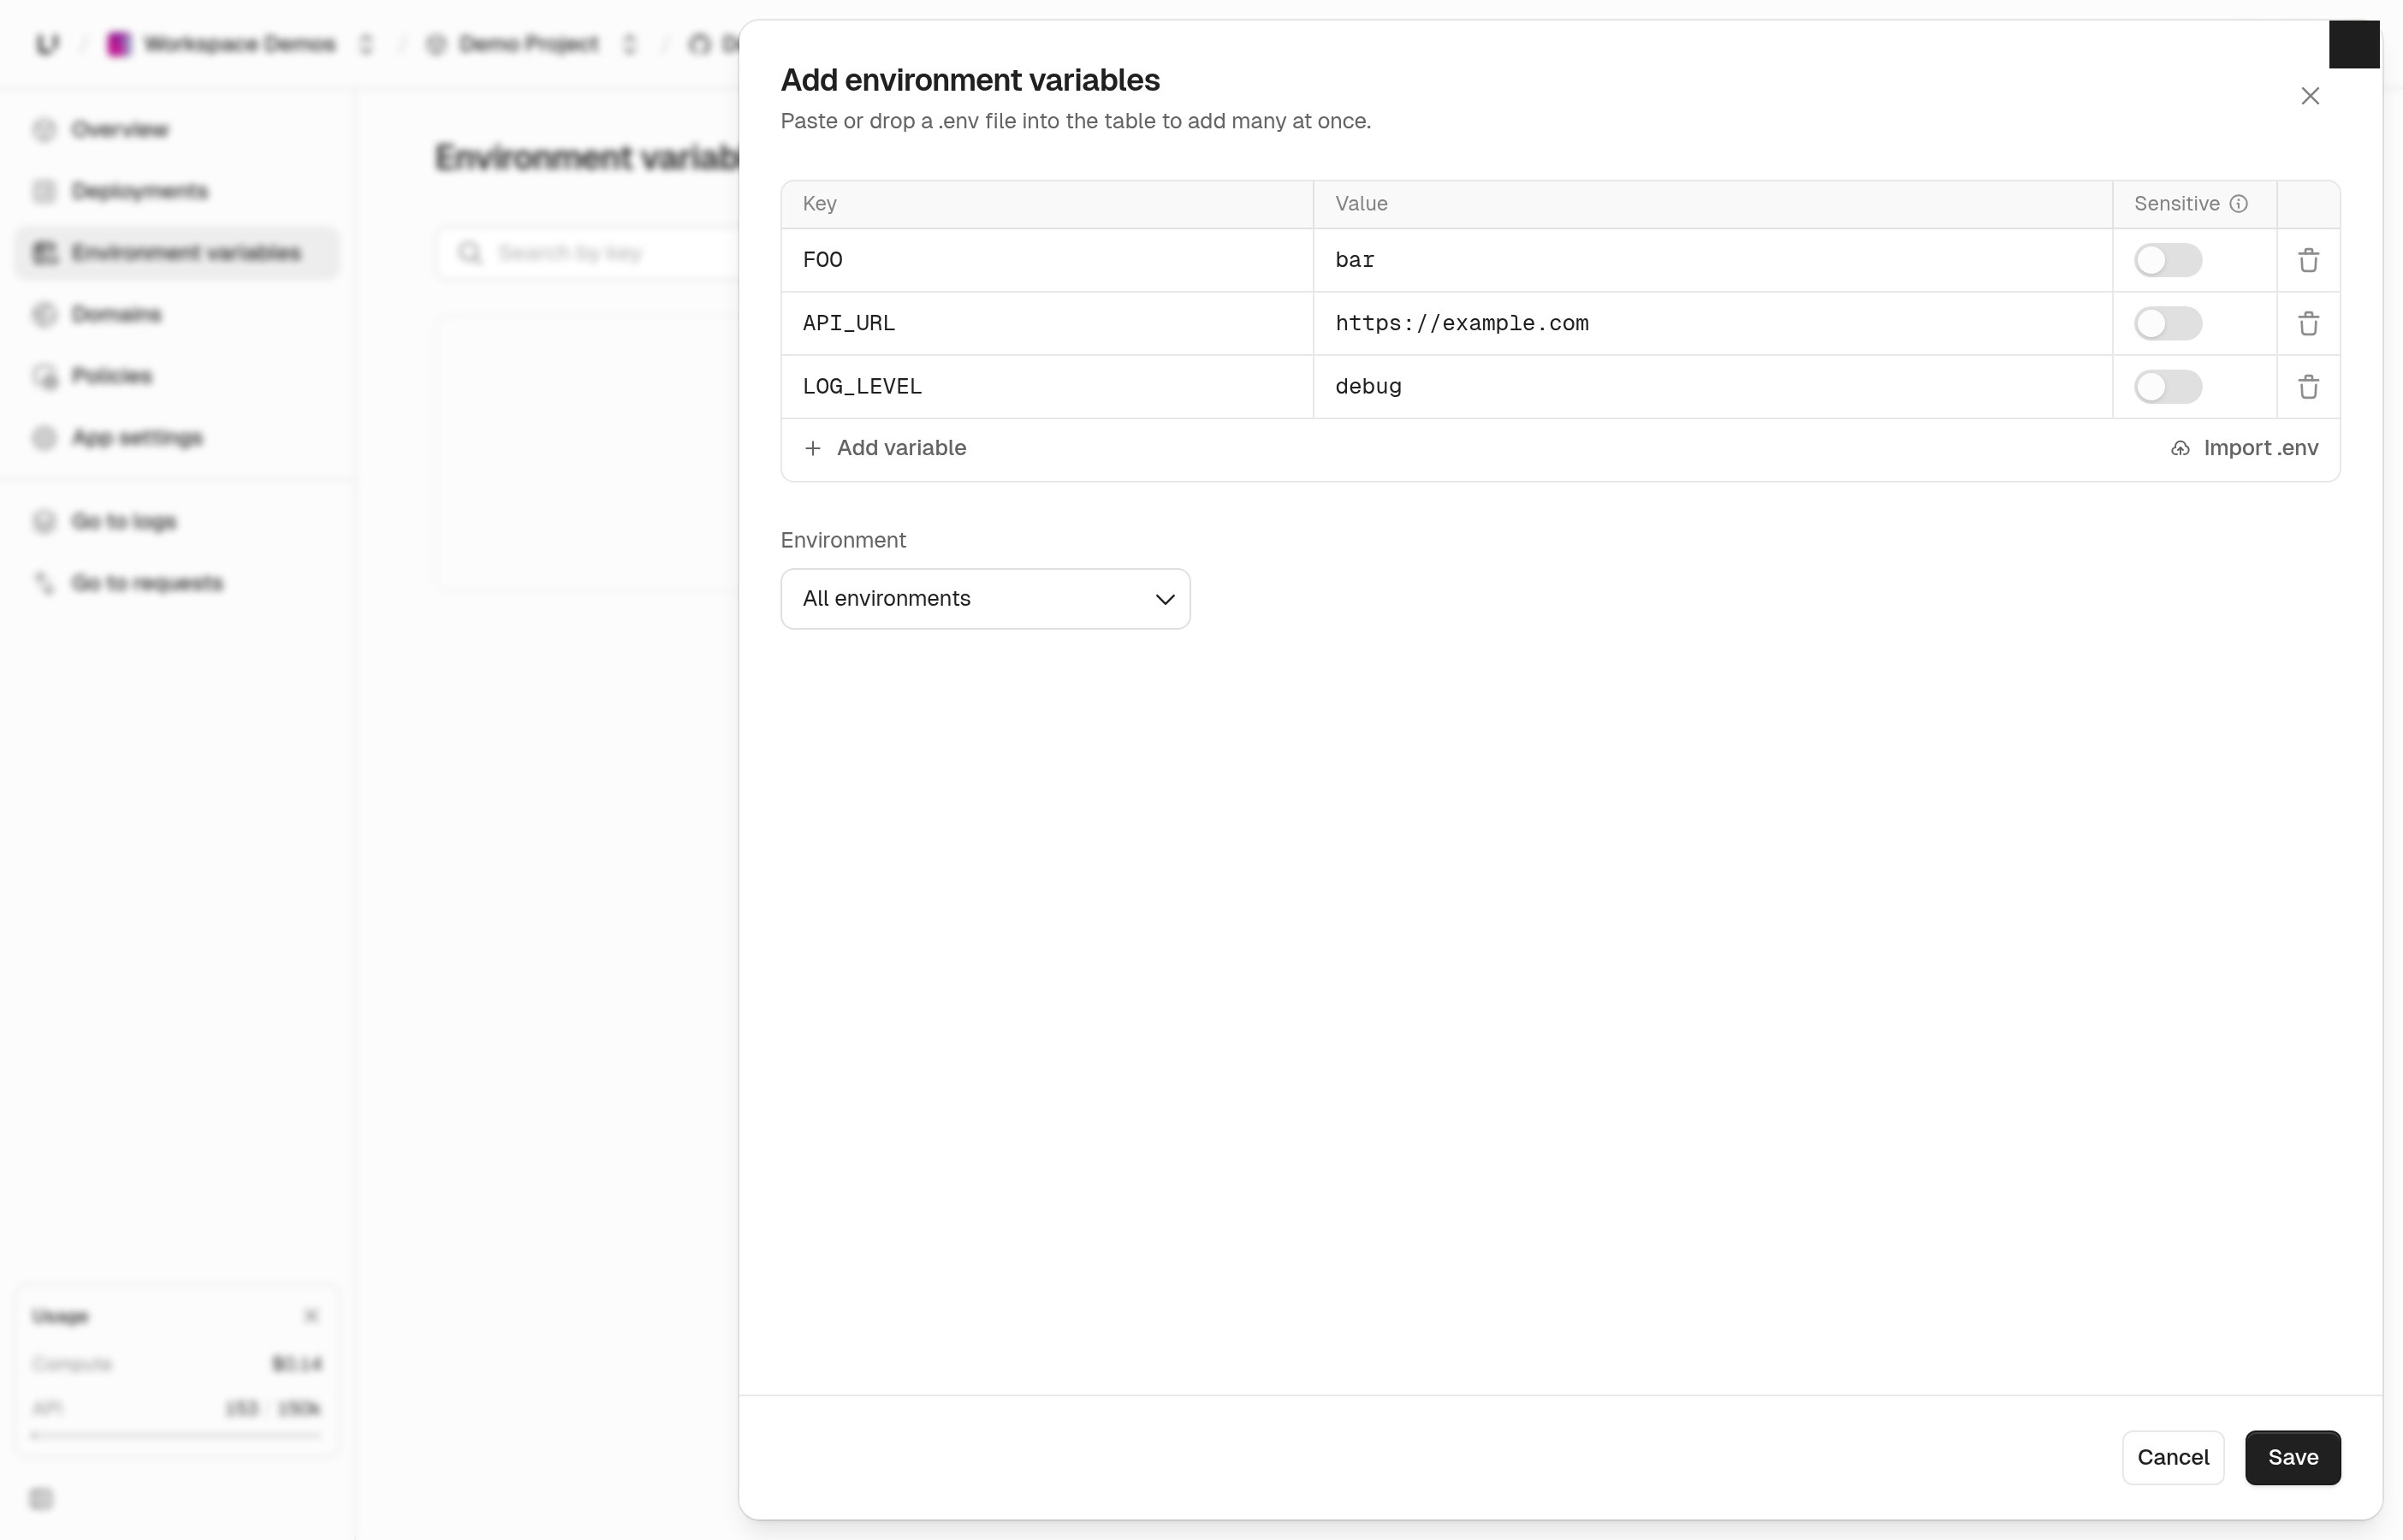The width and height of the screenshot is (2403, 1540).
Task: Click the Sensitive info icon
Action: [x=2238, y=204]
